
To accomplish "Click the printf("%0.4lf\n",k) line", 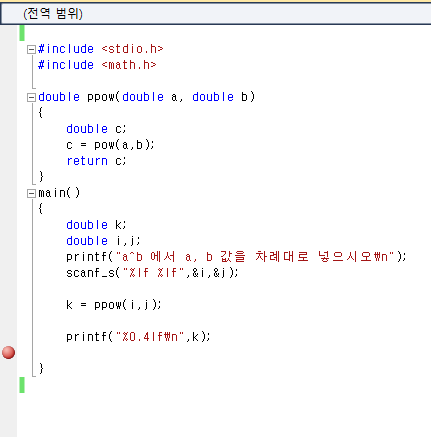I will (138, 337).
